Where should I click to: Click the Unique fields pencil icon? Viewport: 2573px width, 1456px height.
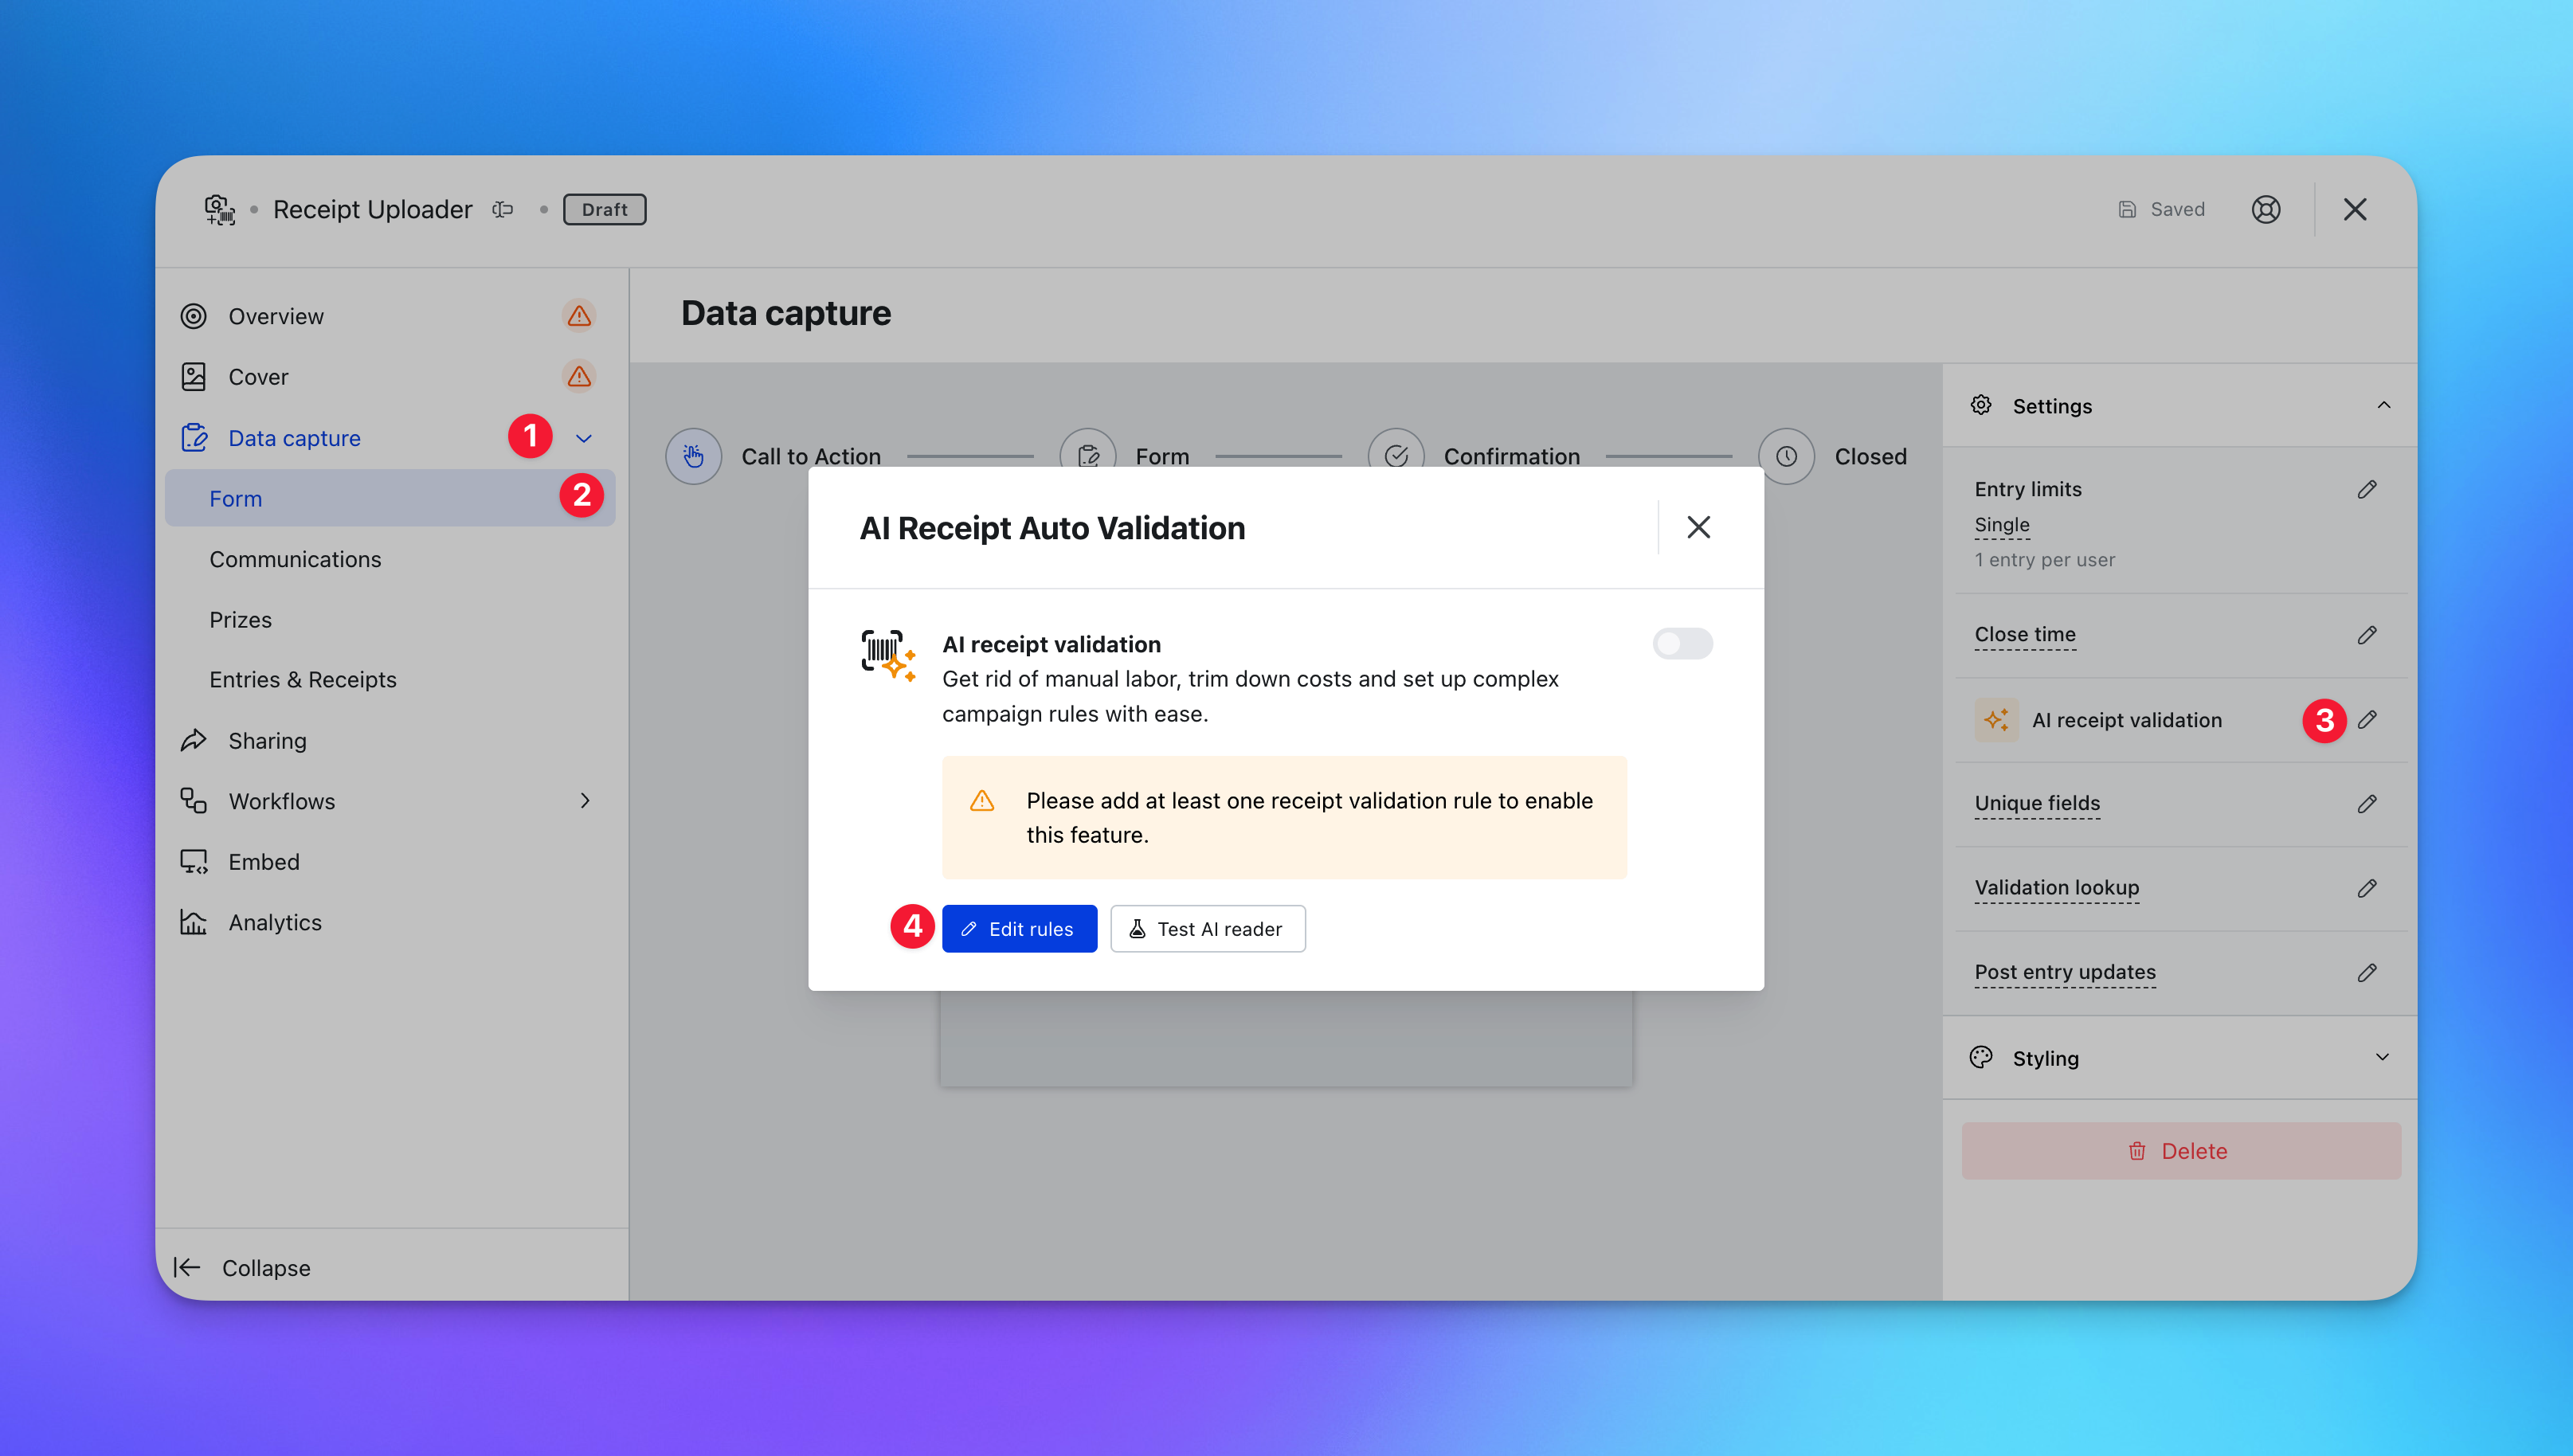(2366, 804)
